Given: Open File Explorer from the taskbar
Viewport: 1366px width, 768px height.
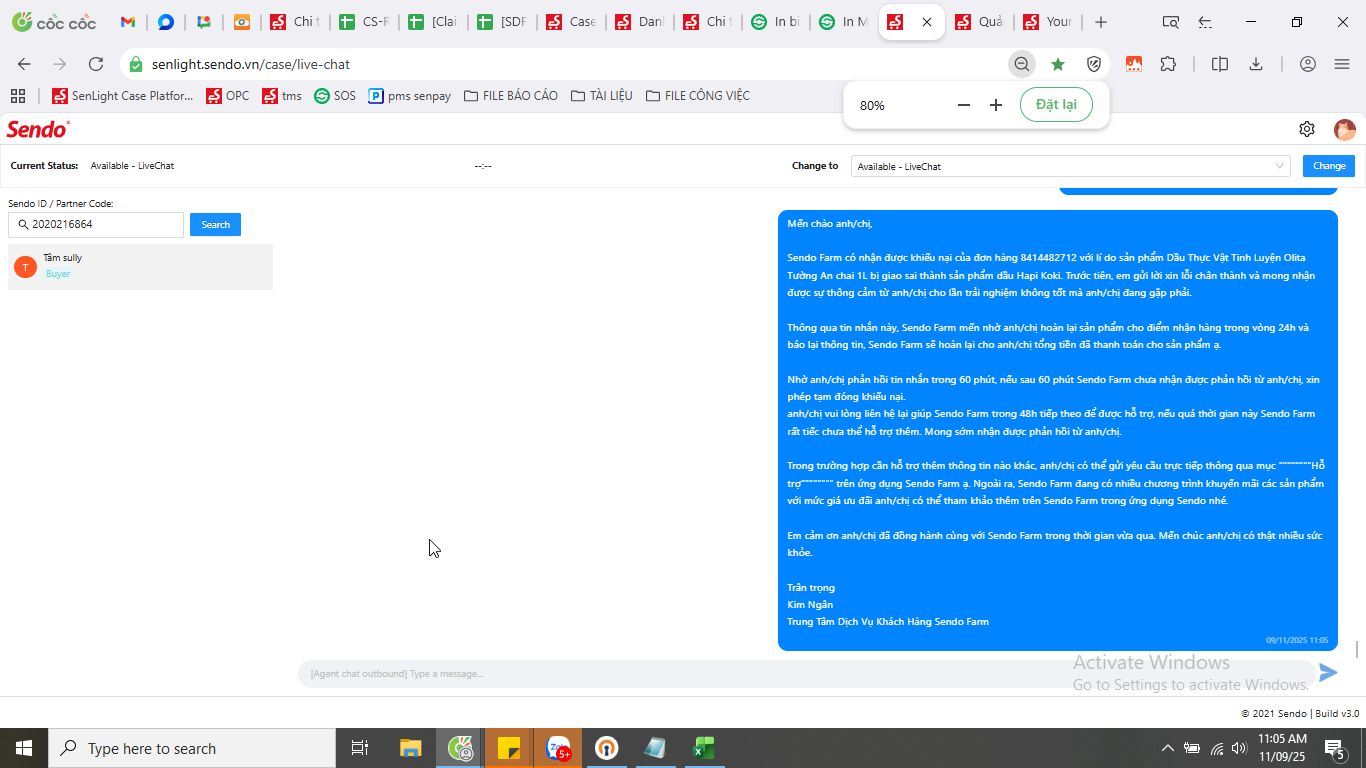Looking at the screenshot, I should 411,748.
